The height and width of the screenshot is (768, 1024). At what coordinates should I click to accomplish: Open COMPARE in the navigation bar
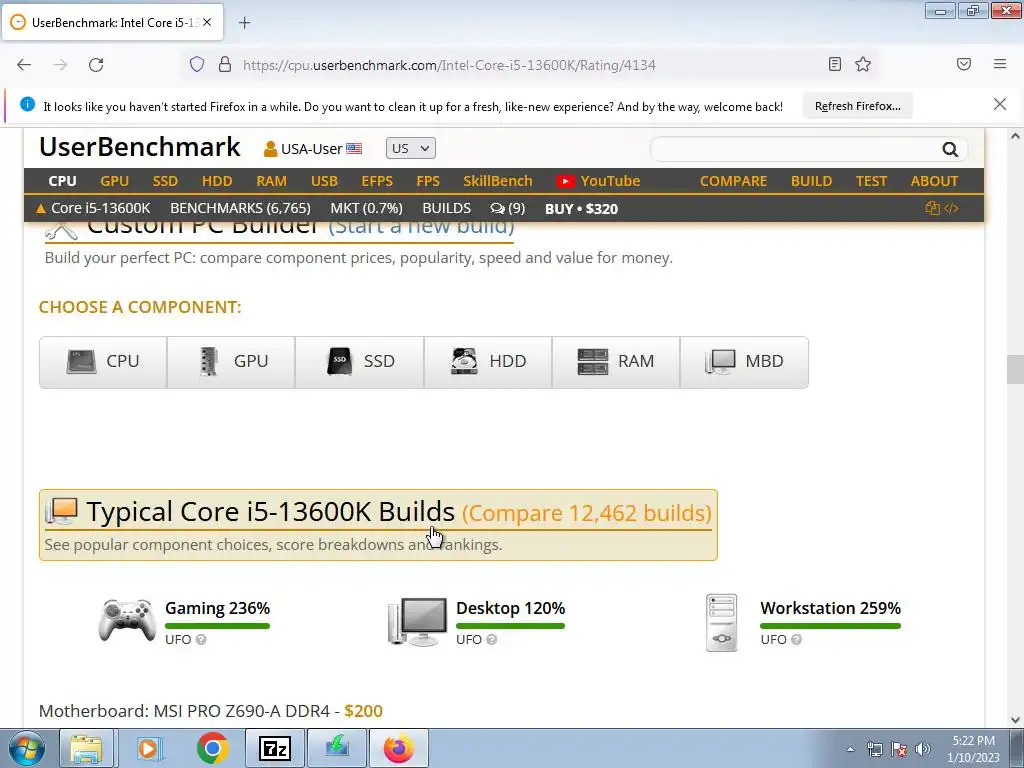(x=733, y=181)
